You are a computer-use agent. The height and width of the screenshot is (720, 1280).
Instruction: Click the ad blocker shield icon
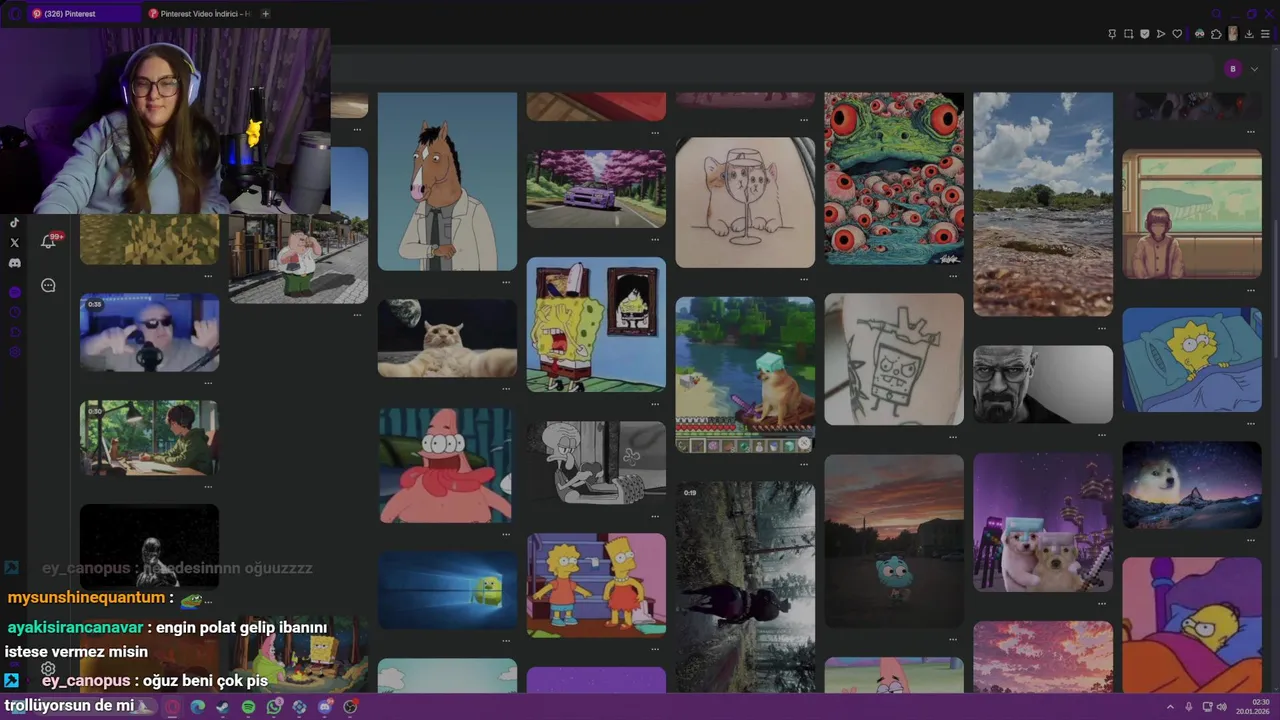point(1144,34)
